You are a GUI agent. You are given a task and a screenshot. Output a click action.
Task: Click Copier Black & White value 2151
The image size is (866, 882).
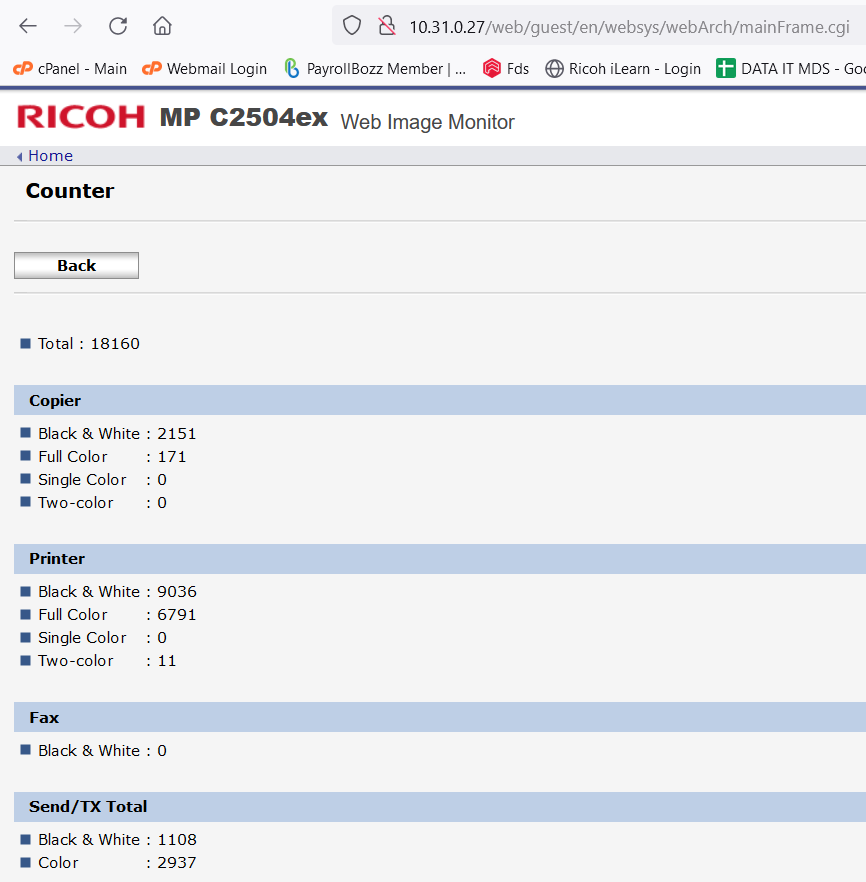point(177,434)
